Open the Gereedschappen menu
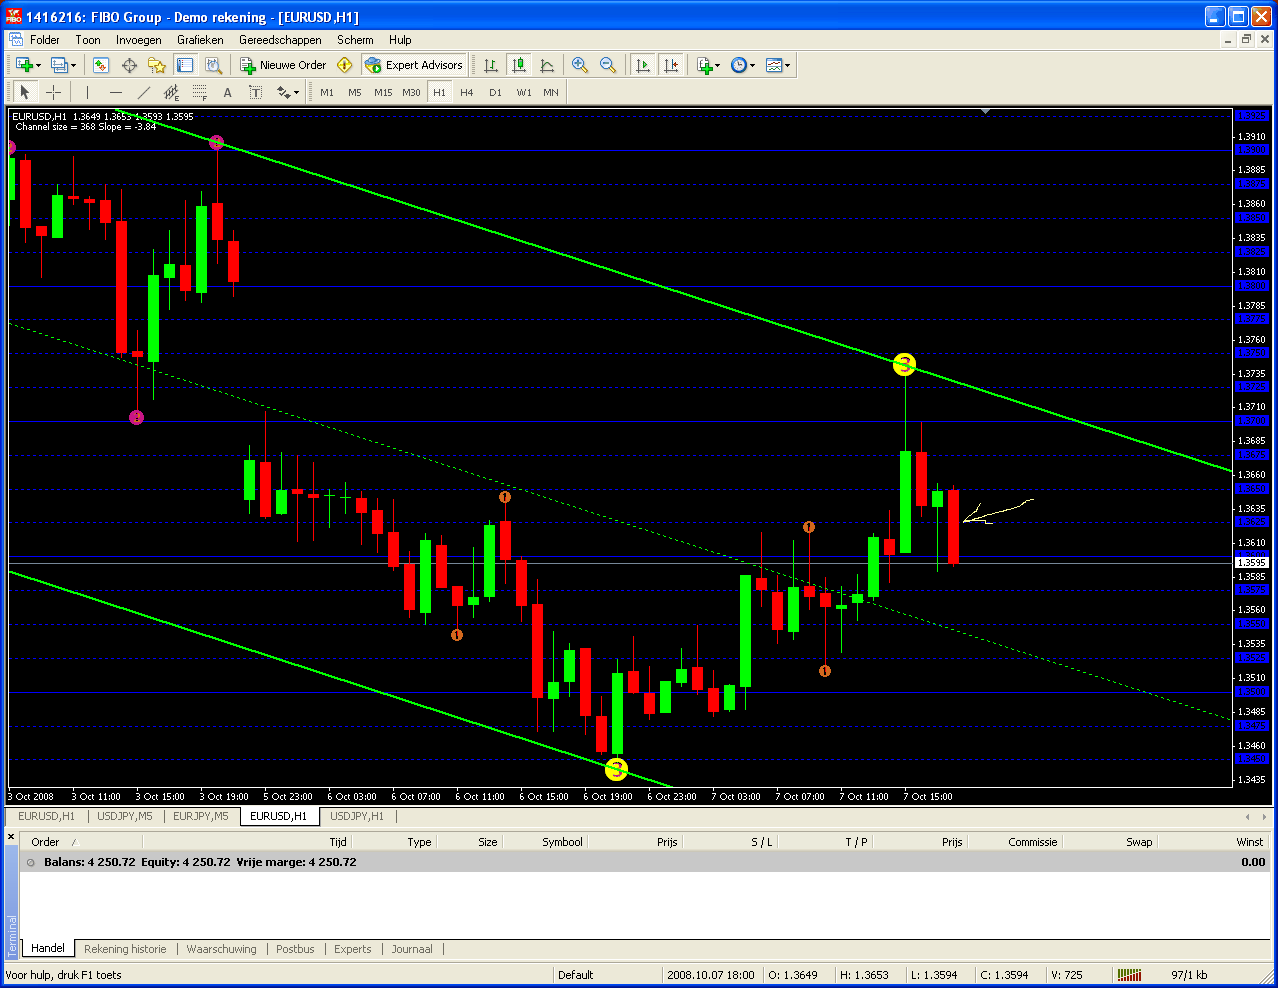The image size is (1278, 988). pos(280,40)
